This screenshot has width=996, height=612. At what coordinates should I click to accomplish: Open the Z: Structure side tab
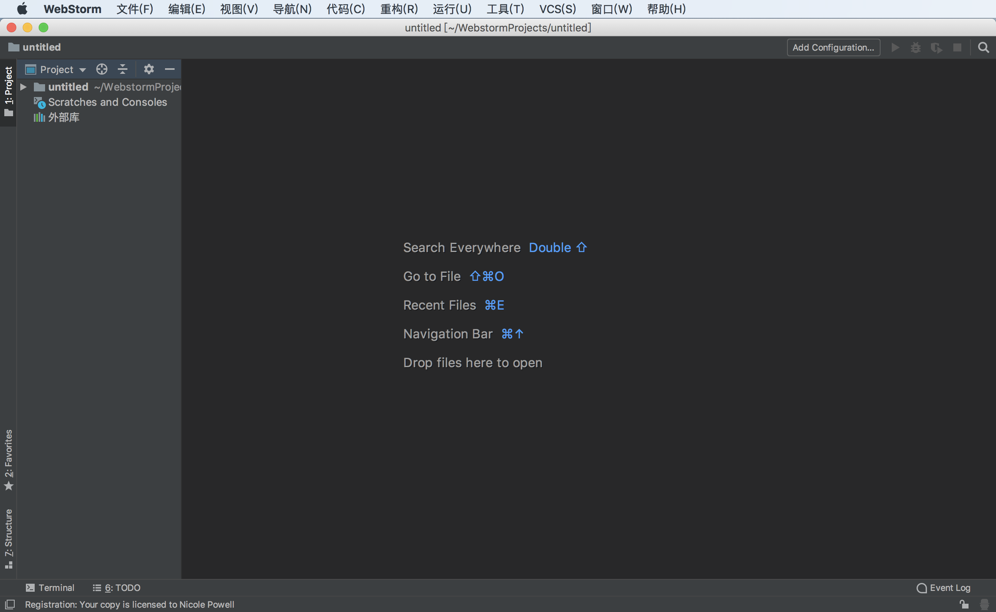tap(8, 539)
